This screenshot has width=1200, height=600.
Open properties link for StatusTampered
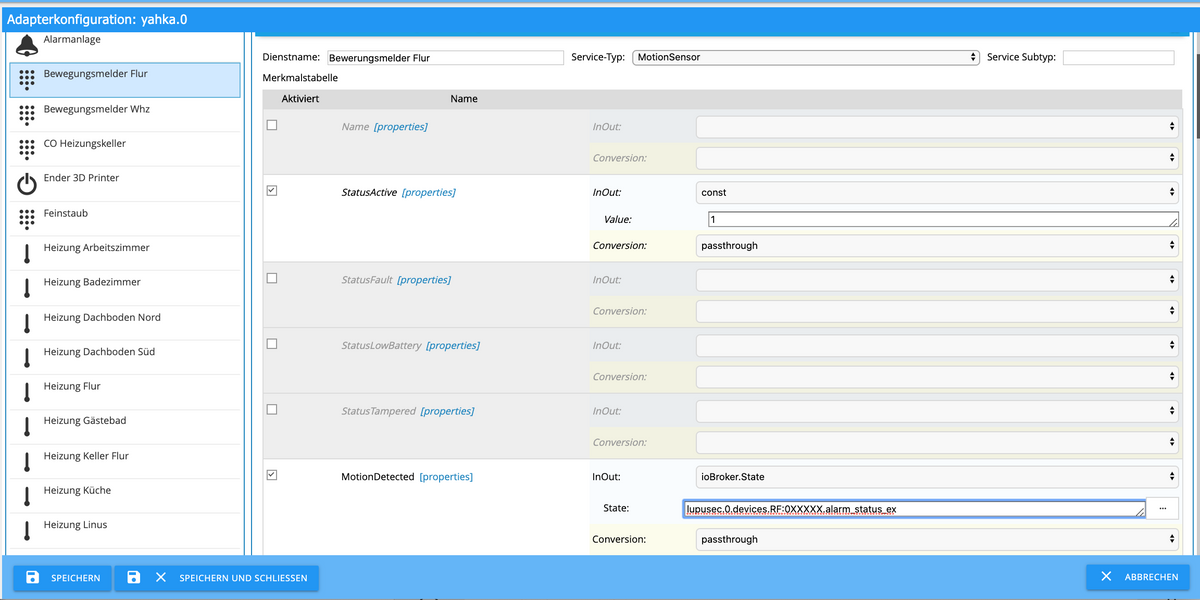(447, 411)
